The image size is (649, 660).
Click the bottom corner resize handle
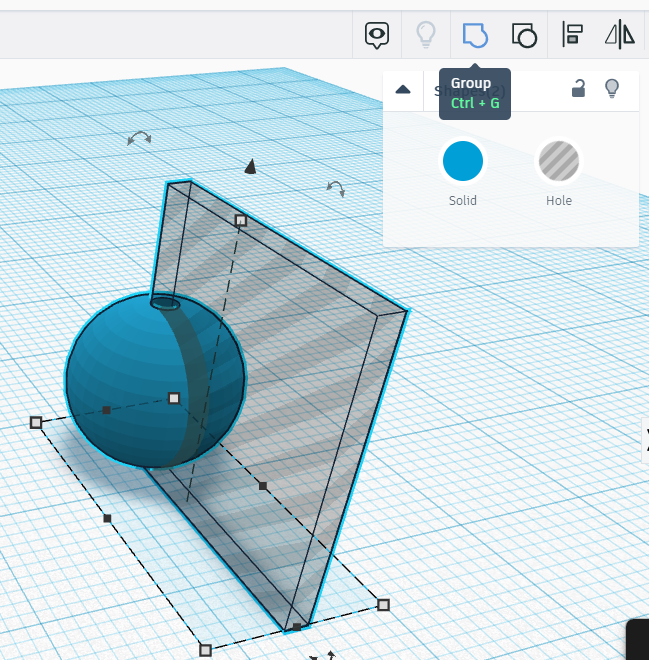pyautogui.click(x=205, y=650)
